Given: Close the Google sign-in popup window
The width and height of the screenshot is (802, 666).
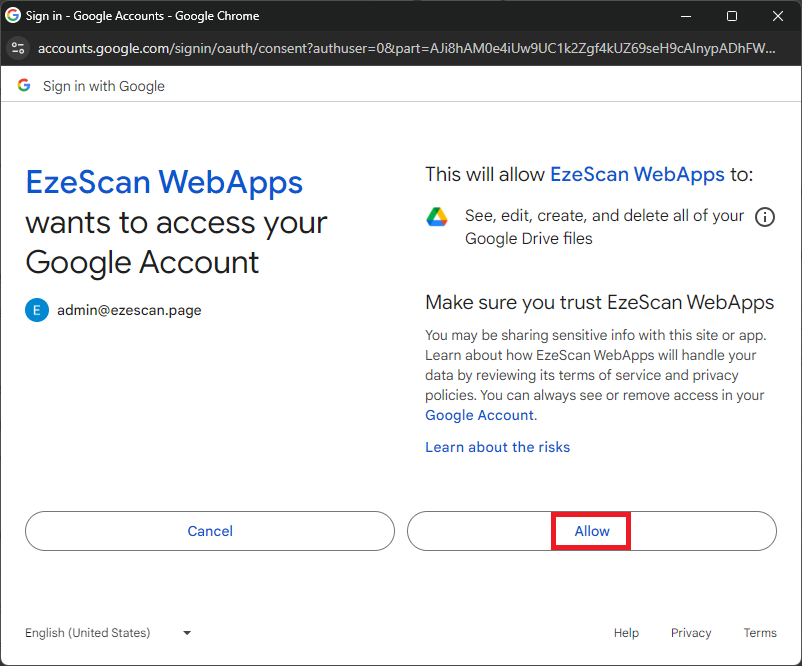Looking at the screenshot, I should (778, 16).
